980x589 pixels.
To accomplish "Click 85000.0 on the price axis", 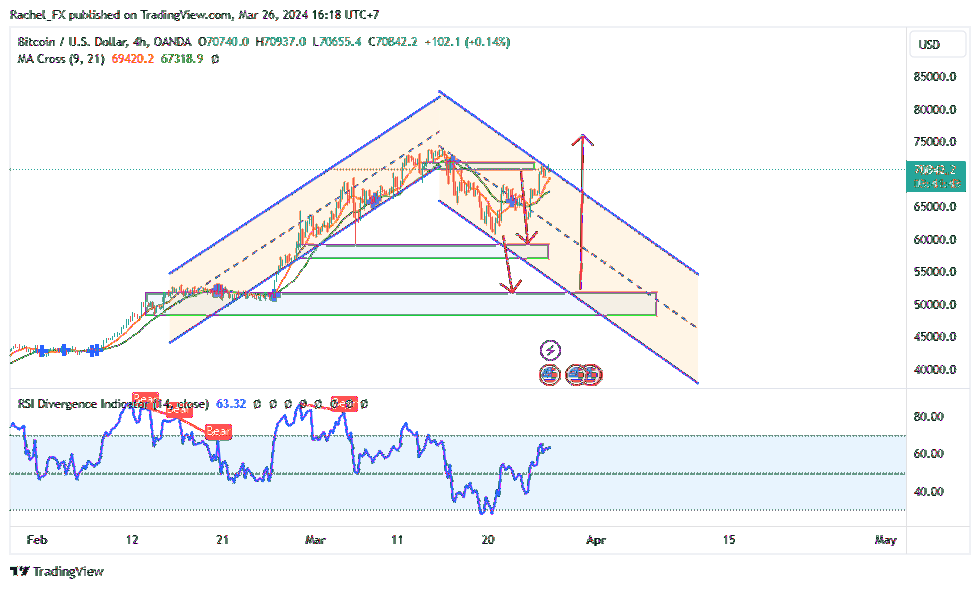I will 935,77.
